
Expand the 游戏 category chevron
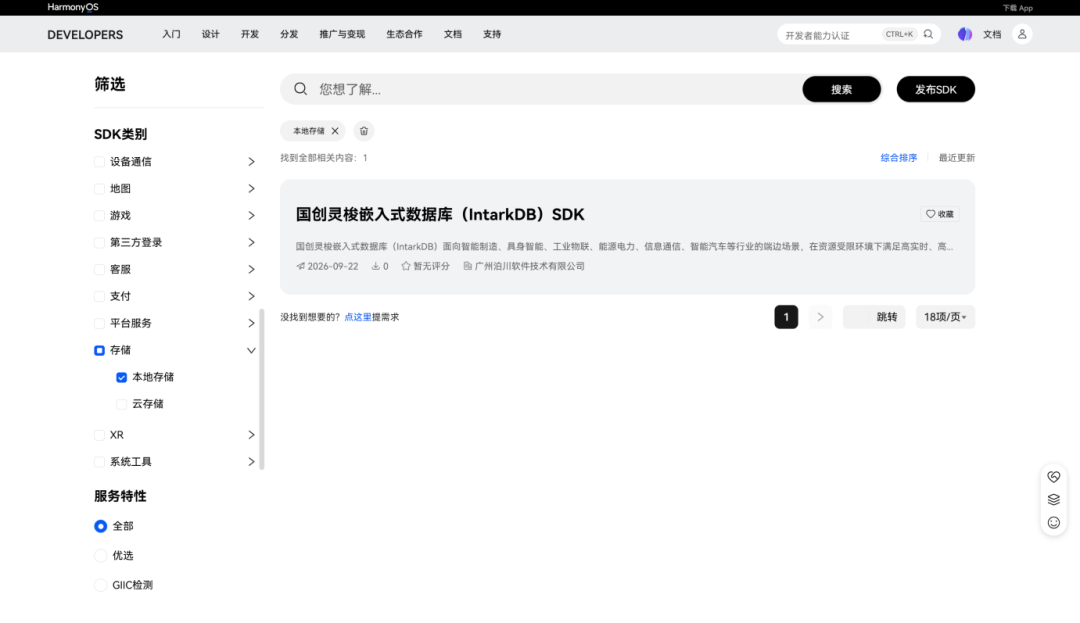pos(251,215)
